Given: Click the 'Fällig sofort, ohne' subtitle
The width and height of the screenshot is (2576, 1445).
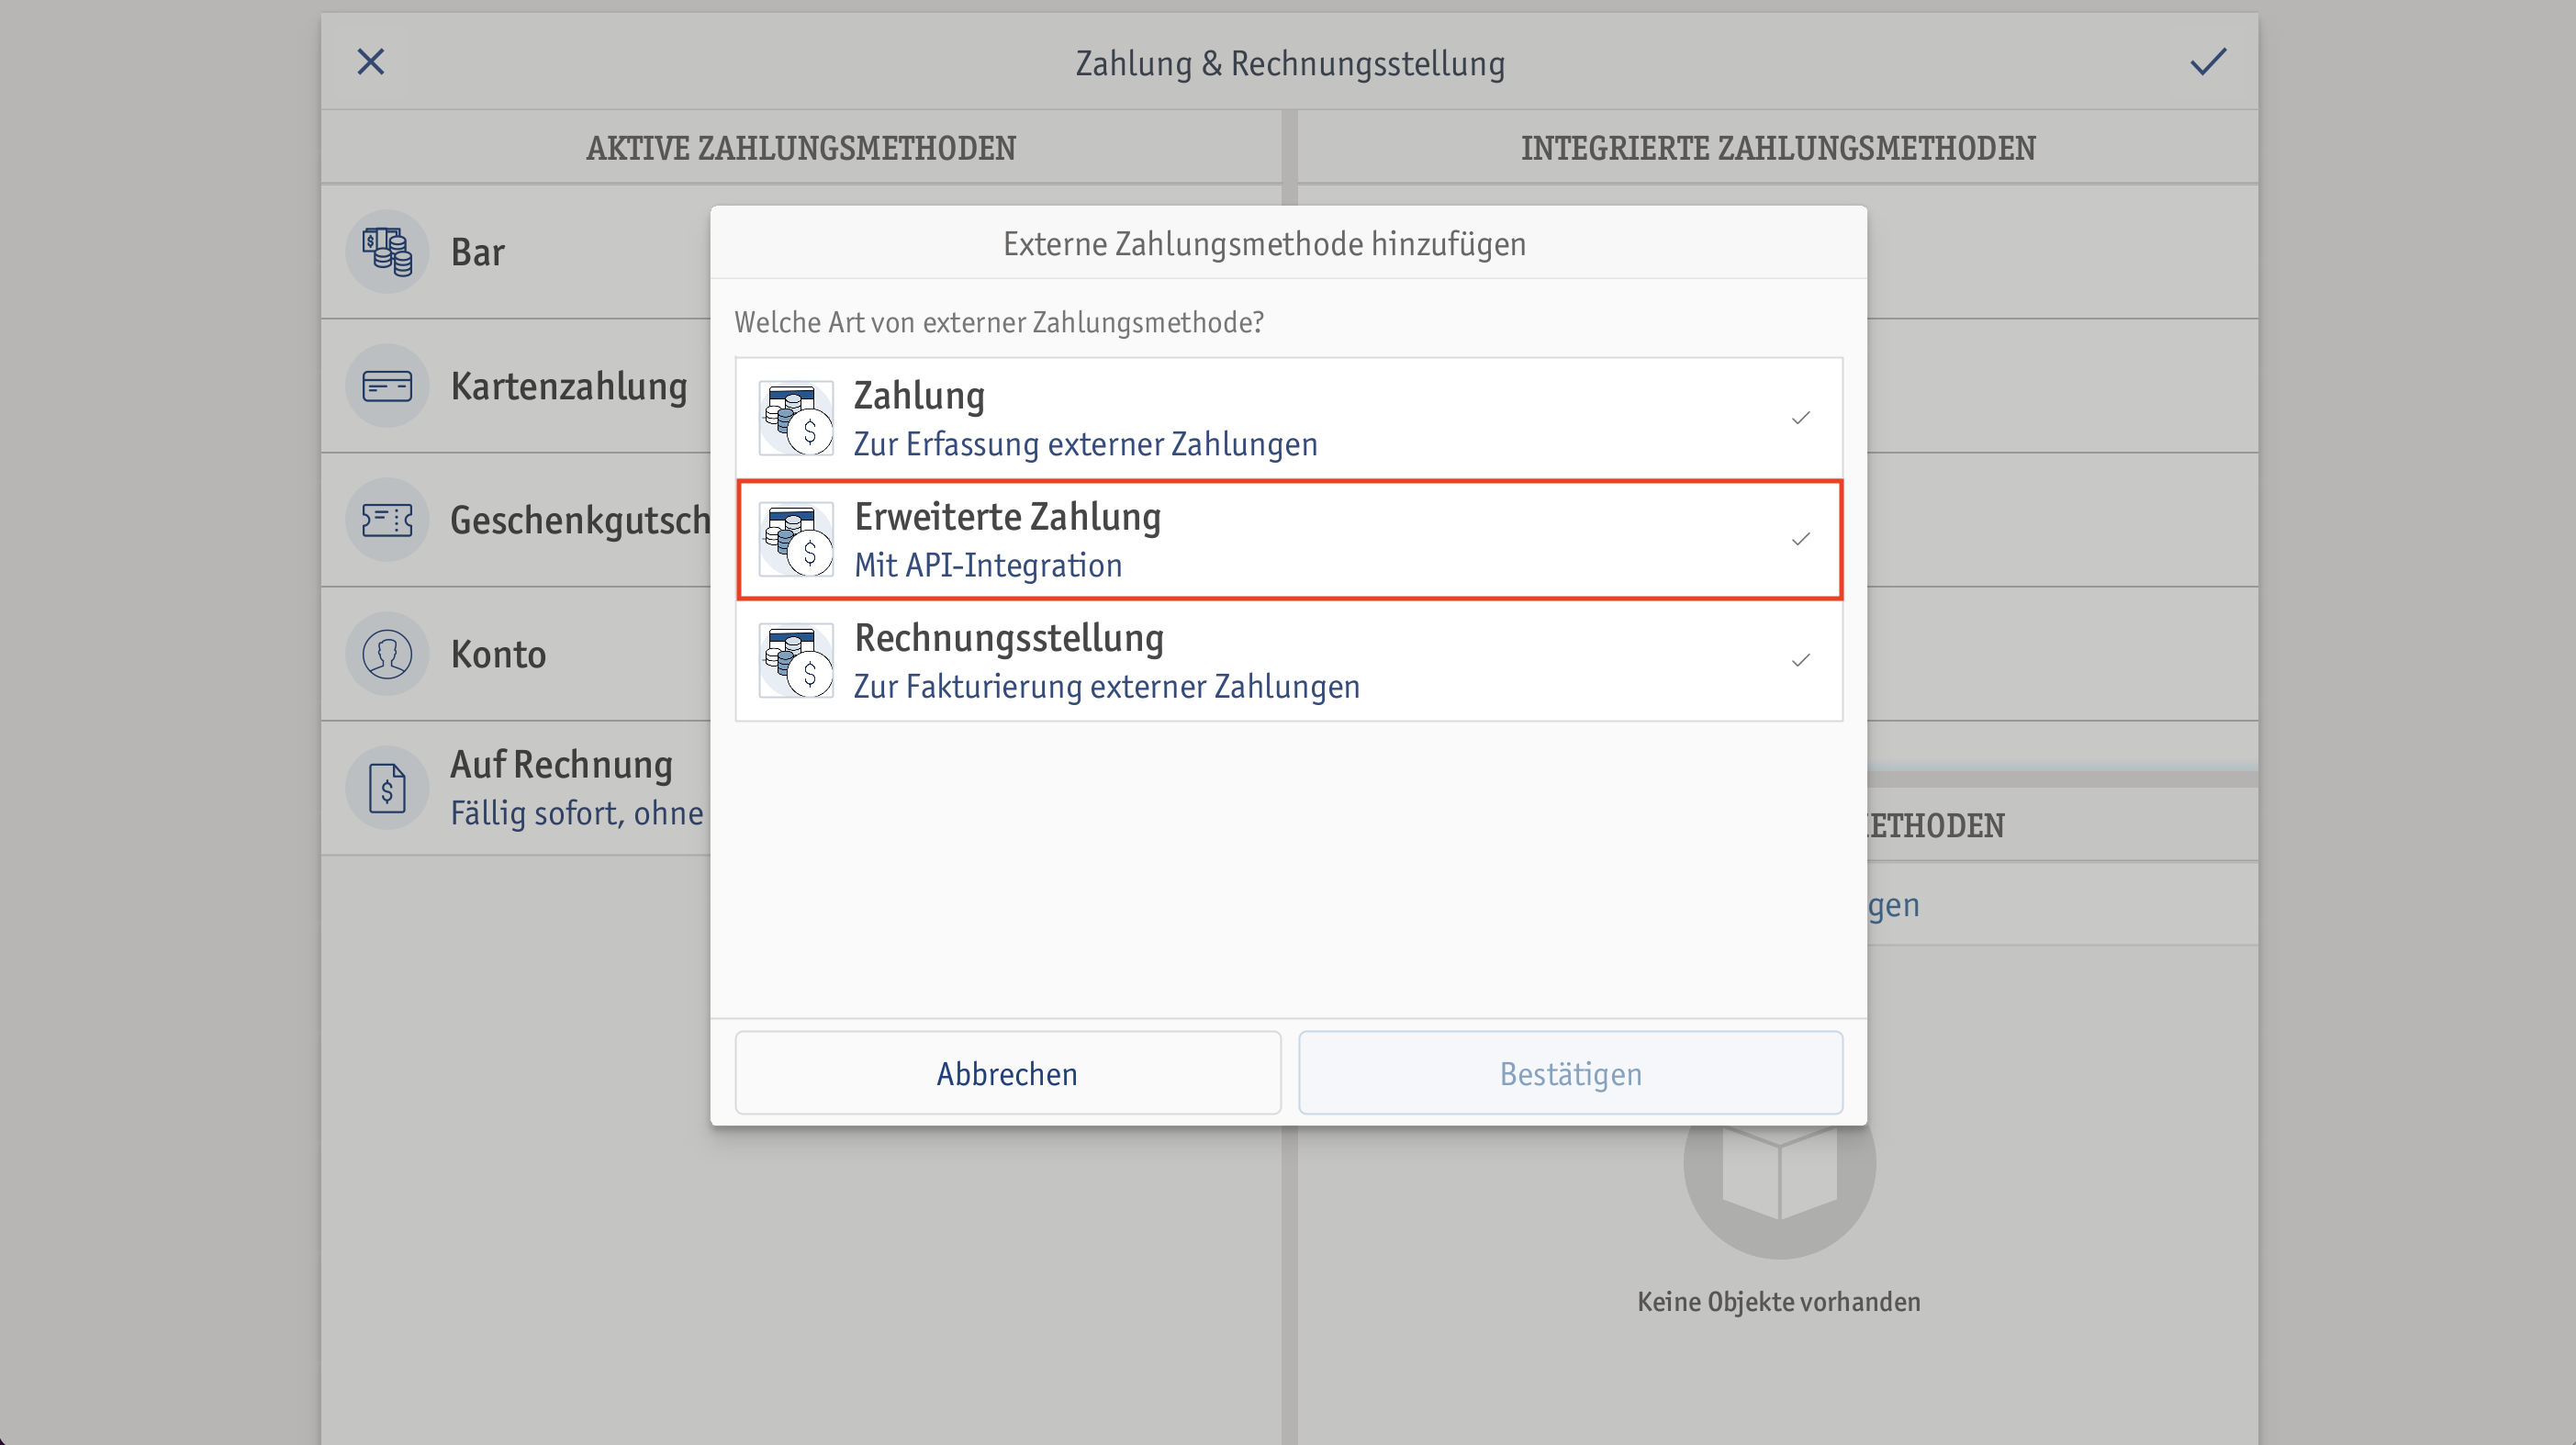Looking at the screenshot, I should (x=577, y=814).
